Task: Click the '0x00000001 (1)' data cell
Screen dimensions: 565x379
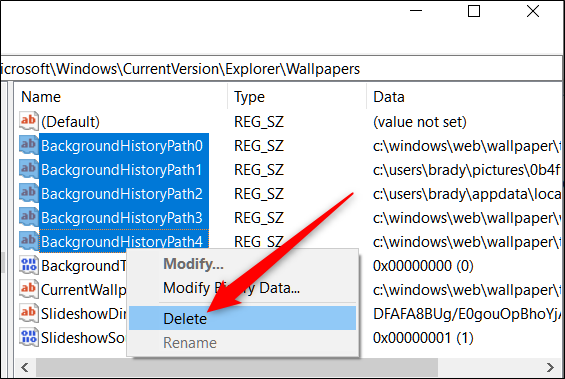Action: pyautogui.click(x=423, y=338)
